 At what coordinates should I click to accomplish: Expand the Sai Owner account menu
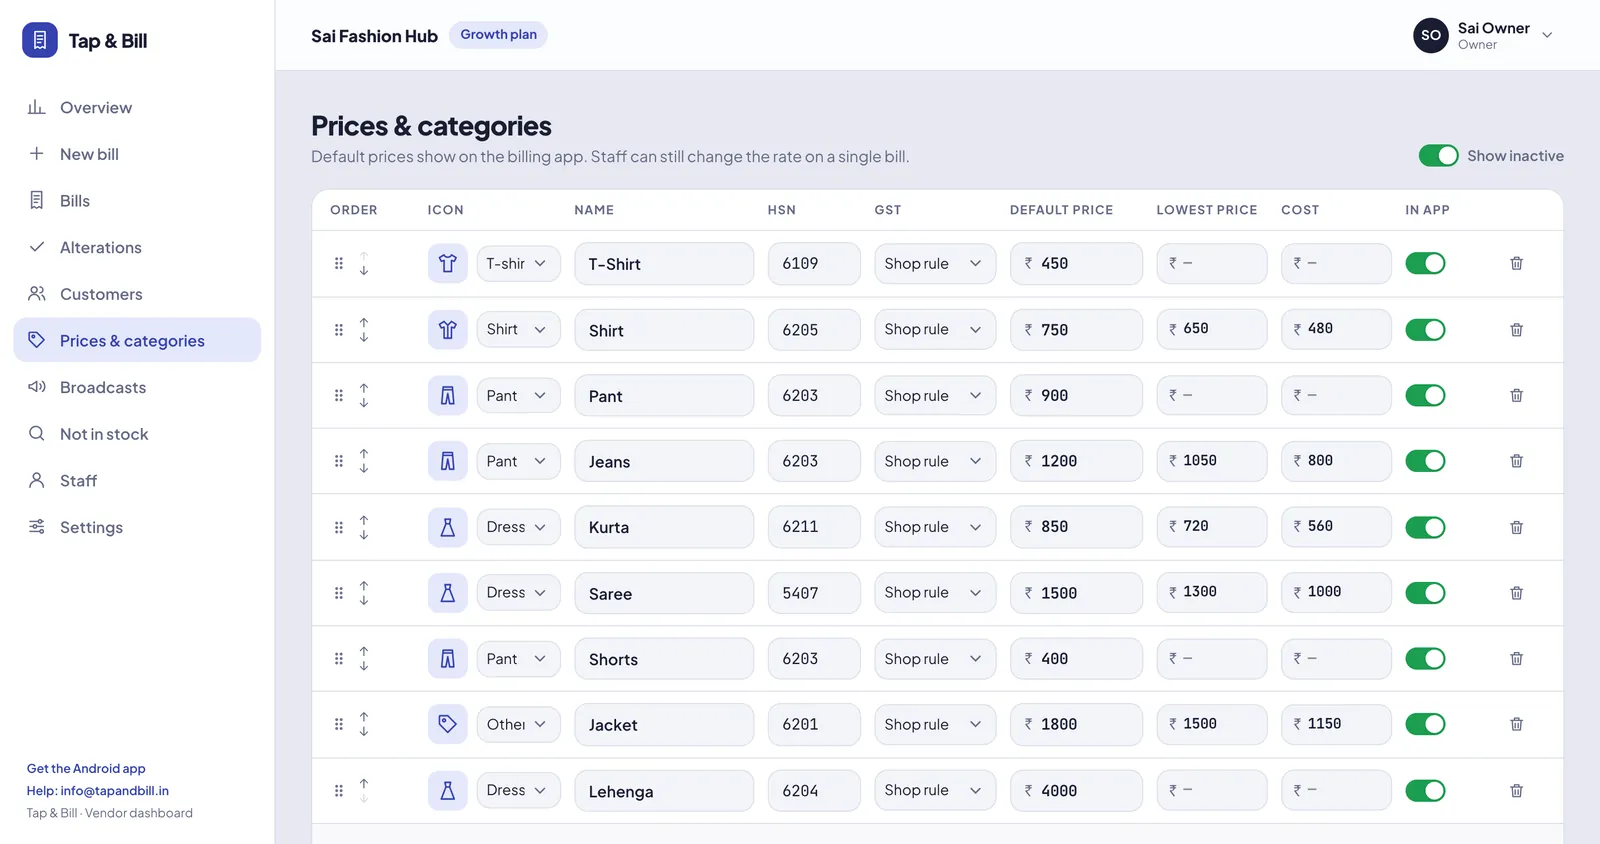point(1484,35)
